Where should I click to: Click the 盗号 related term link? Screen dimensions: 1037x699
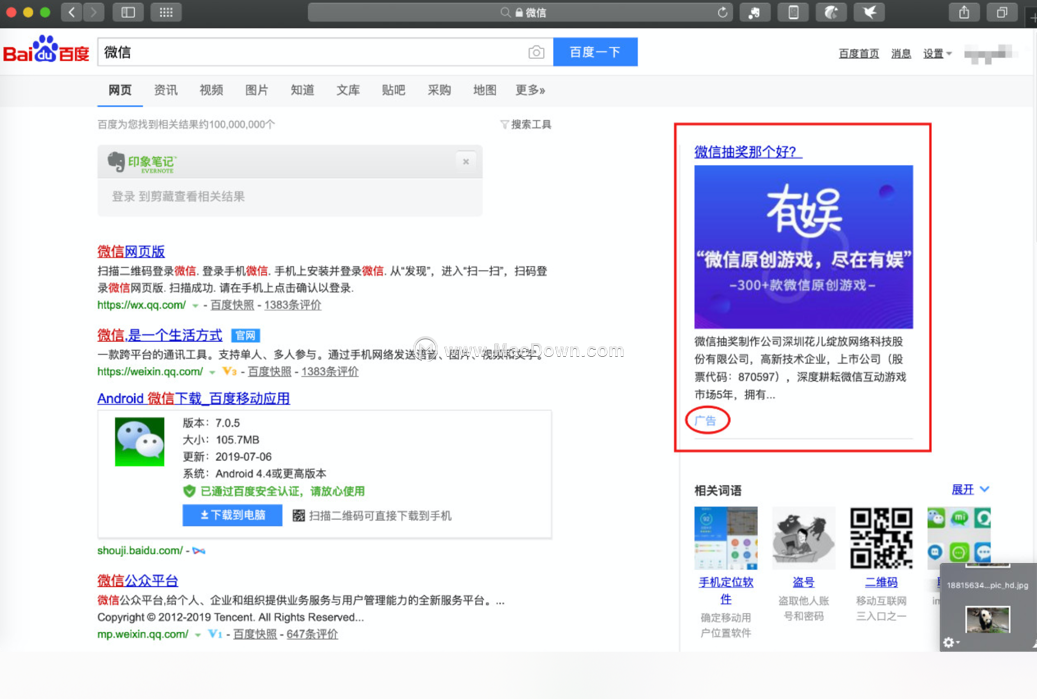pyautogui.click(x=804, y=582)
